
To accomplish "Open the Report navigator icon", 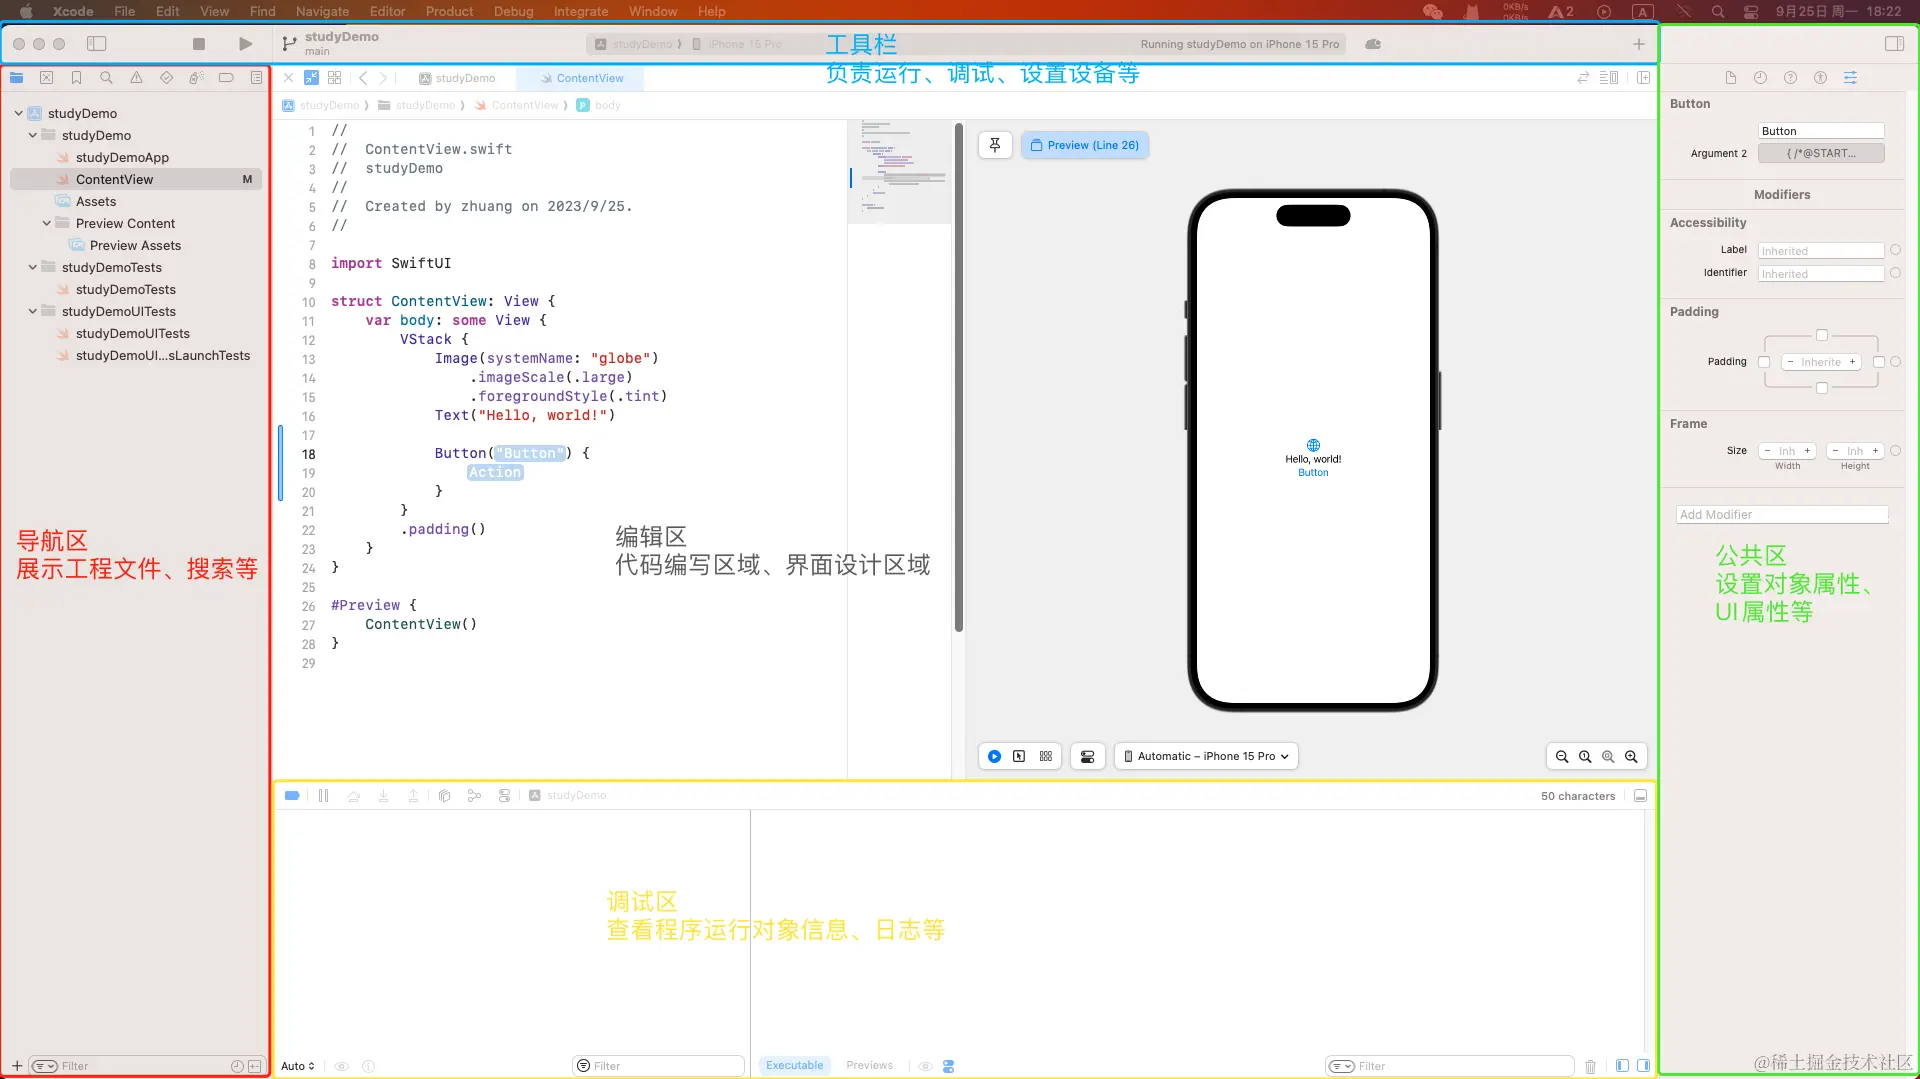I will pos(256,78).
